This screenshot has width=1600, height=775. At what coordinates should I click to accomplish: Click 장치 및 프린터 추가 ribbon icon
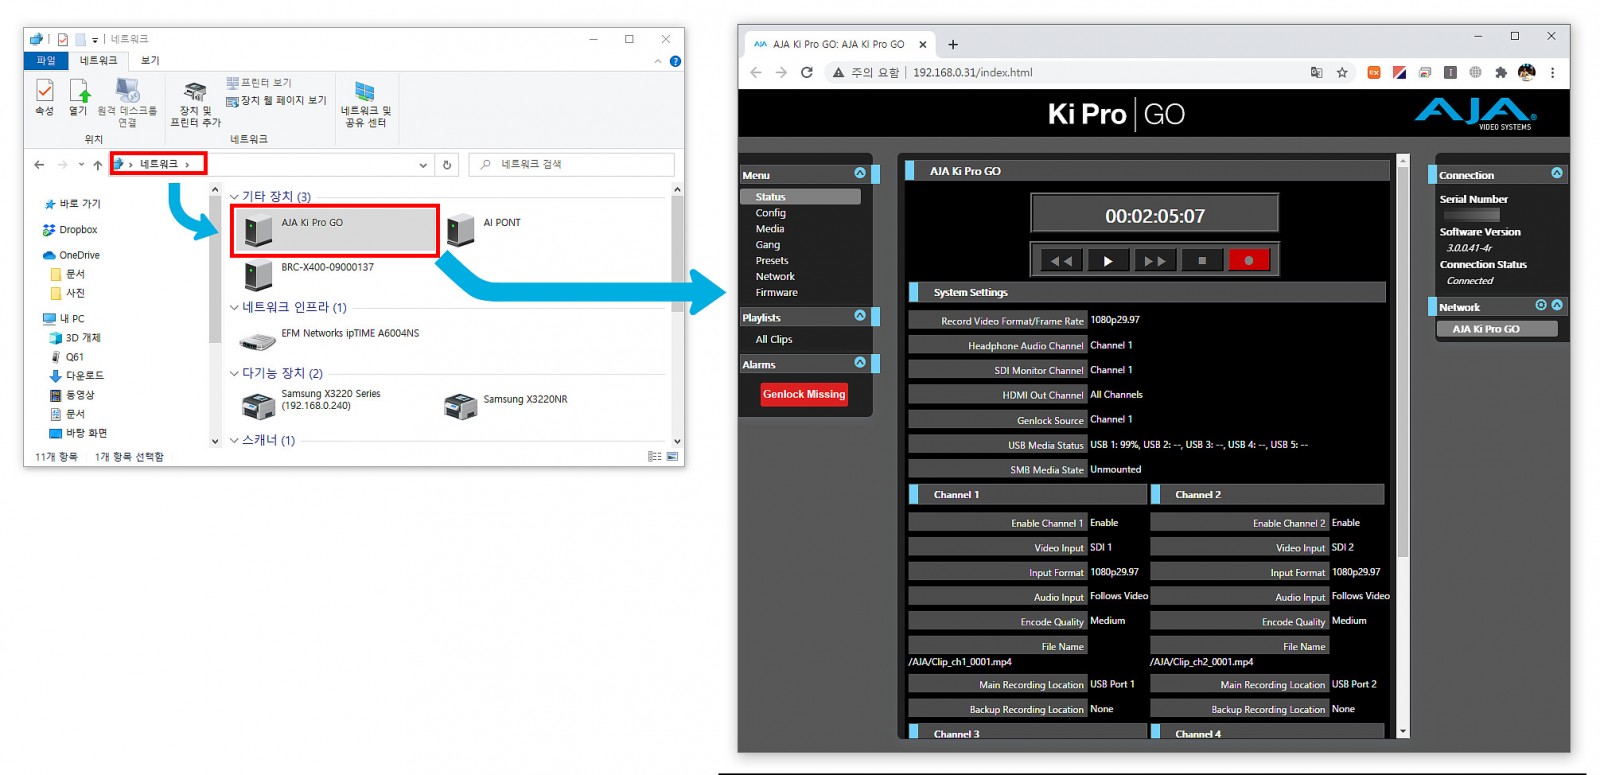[196, 104]
